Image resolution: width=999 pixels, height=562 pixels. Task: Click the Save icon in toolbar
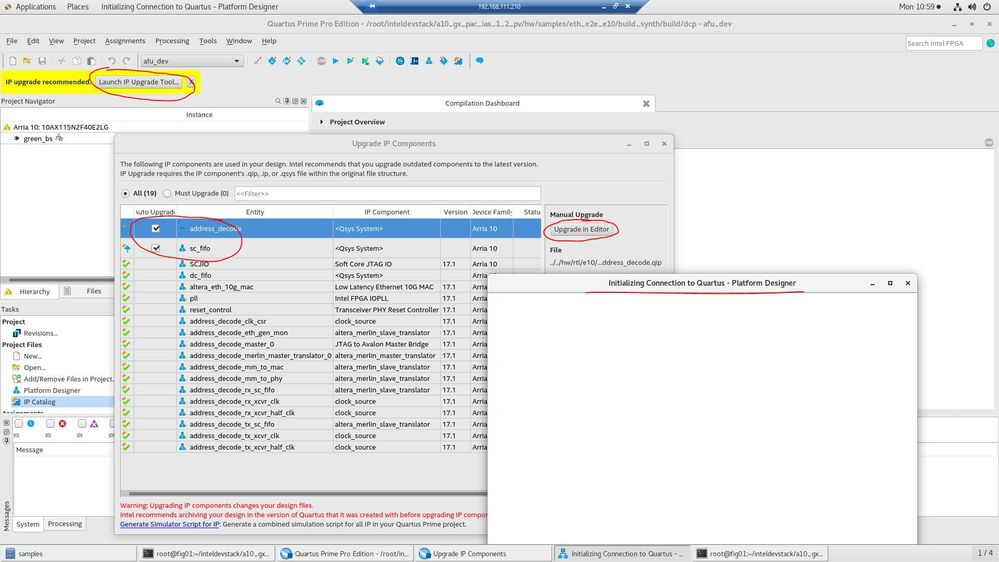(42, 61)
